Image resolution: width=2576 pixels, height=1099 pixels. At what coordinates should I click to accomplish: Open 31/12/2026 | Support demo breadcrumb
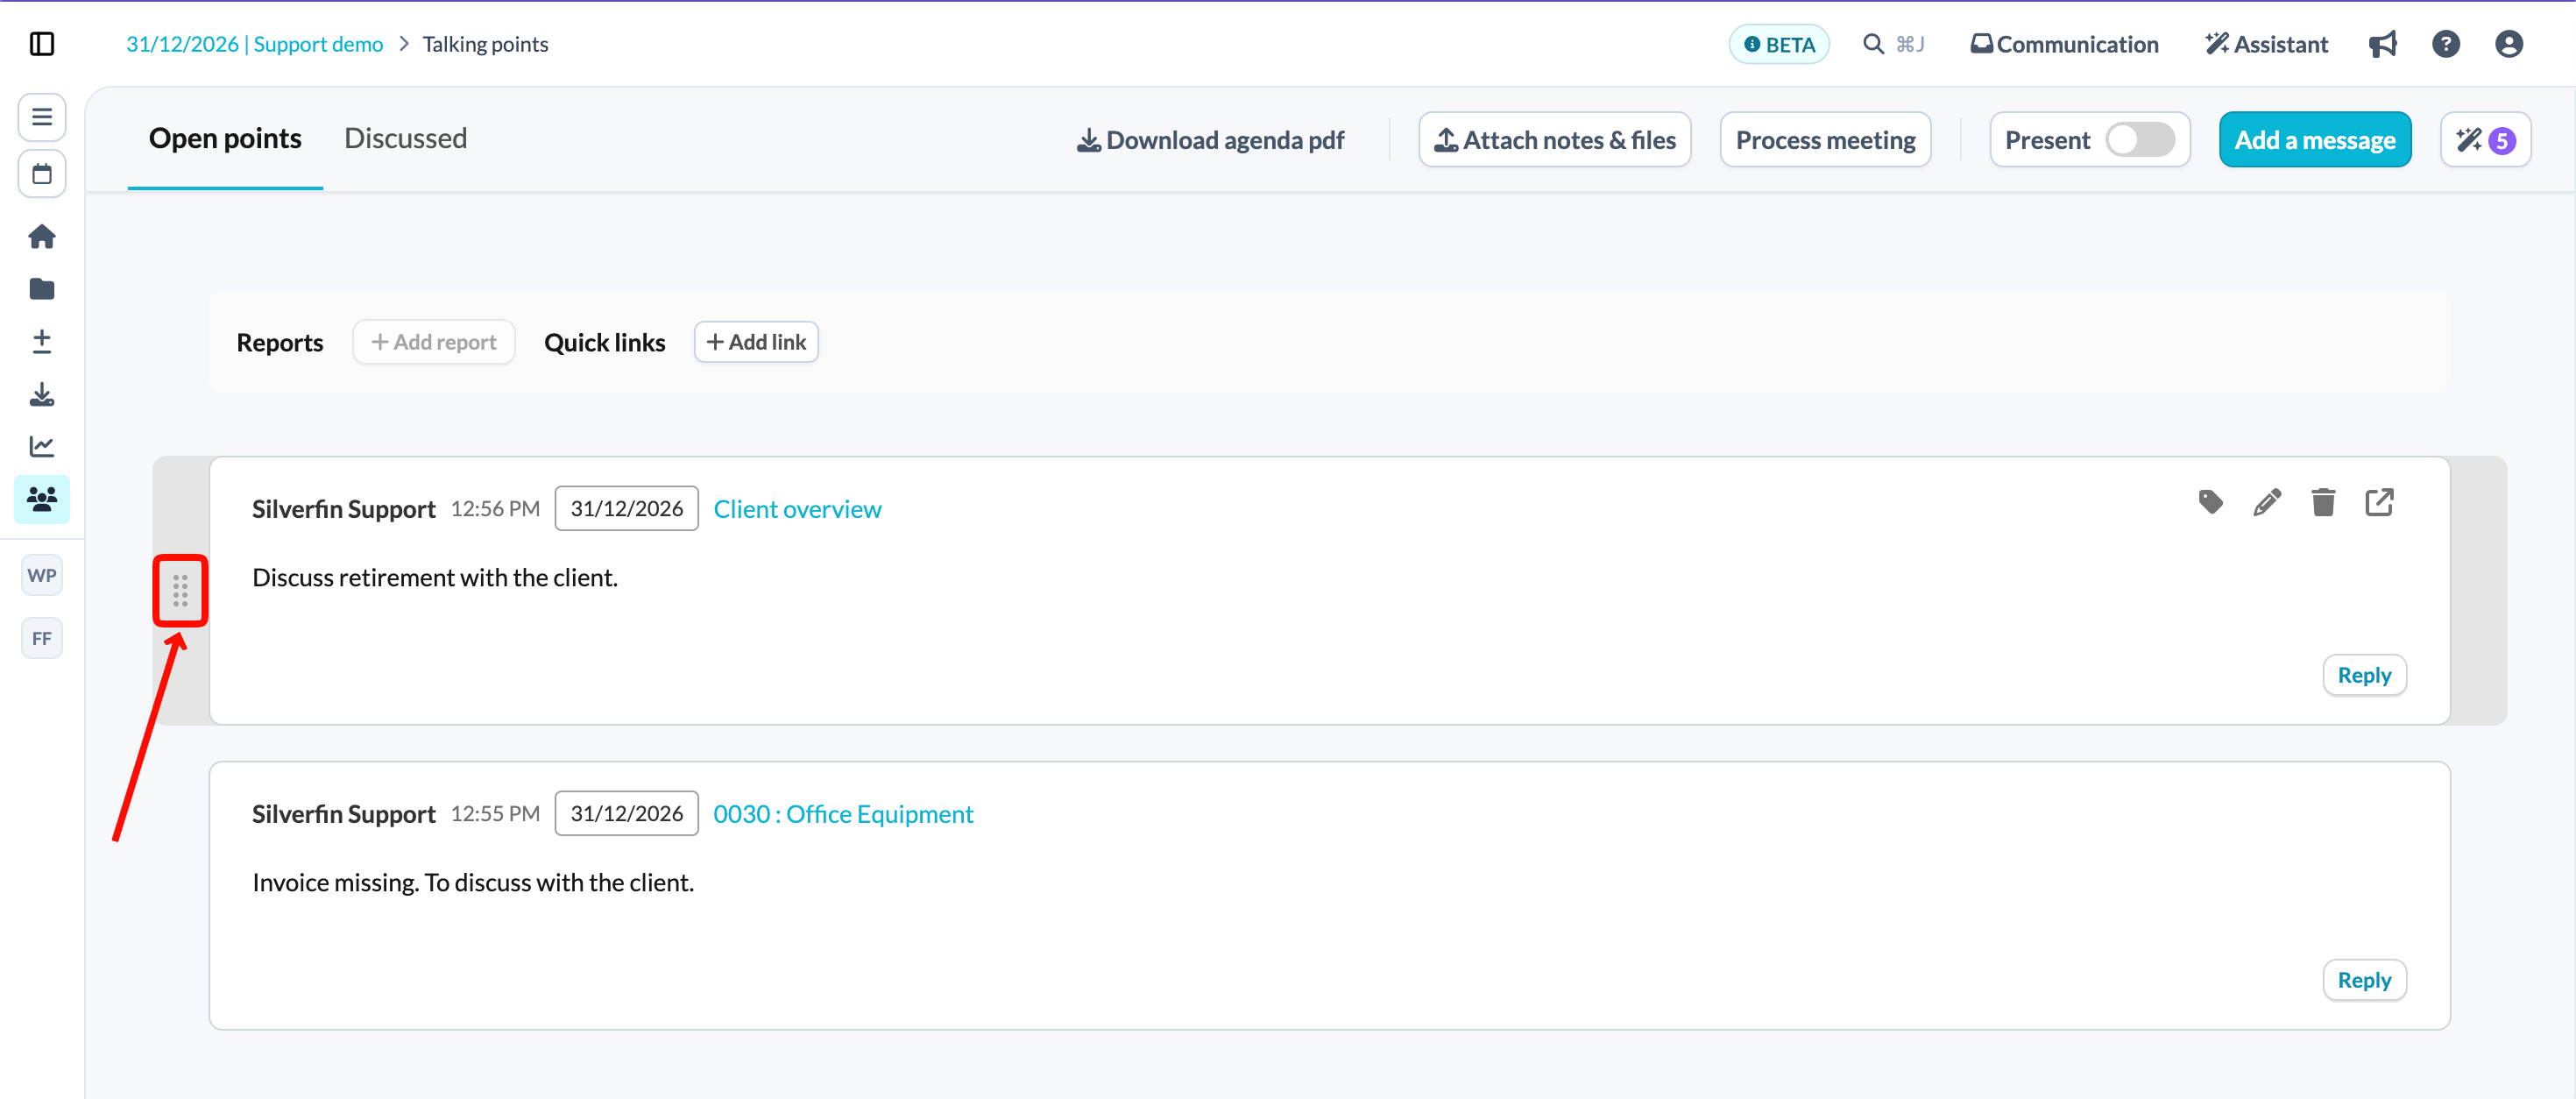pos(255,44)
